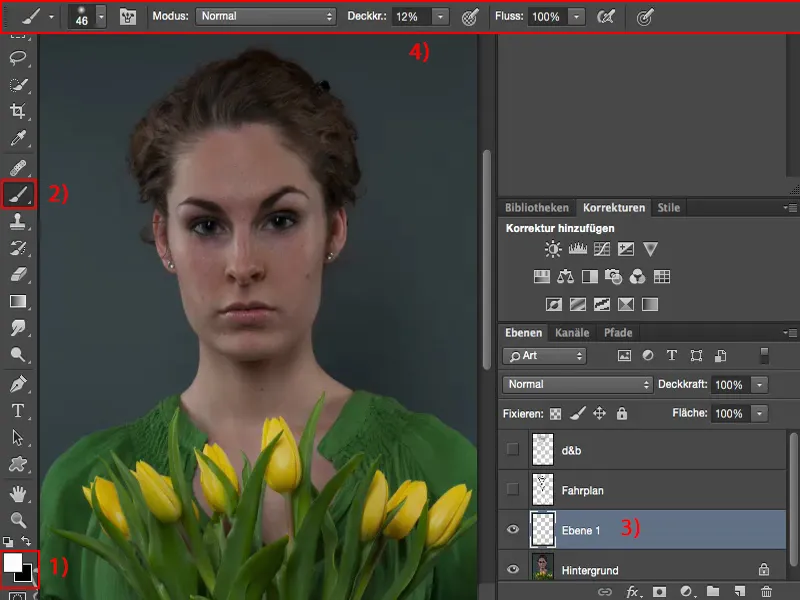
Task: Switch to the Pfade tab
Action: 618,333
